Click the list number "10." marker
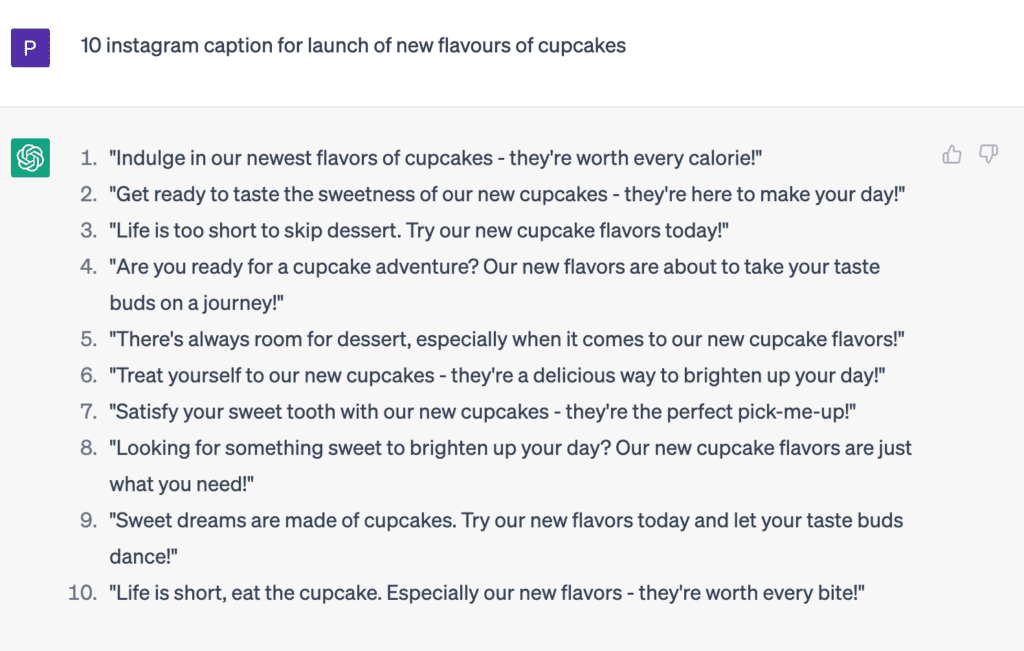 (82, 593)
